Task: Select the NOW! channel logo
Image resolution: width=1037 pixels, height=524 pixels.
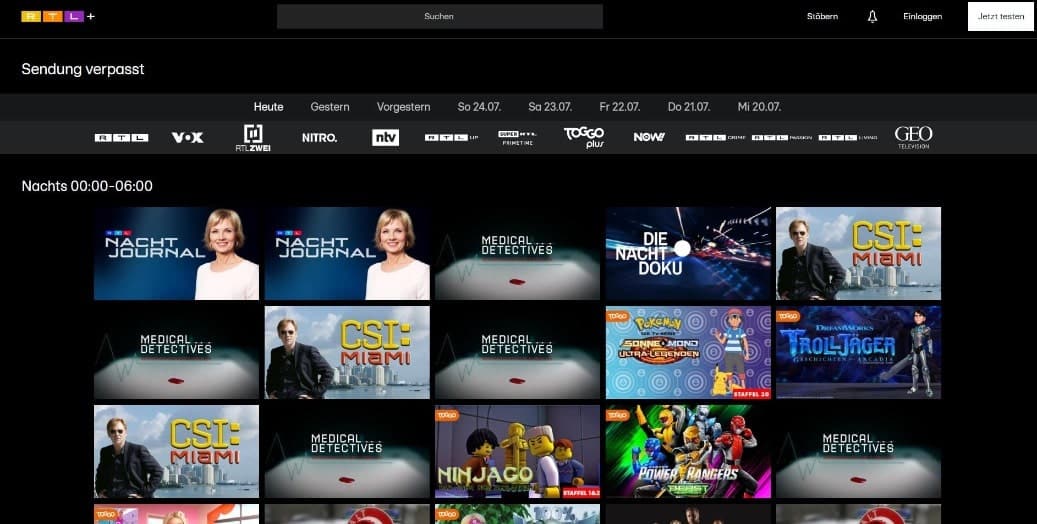Action: pos(649,137)
